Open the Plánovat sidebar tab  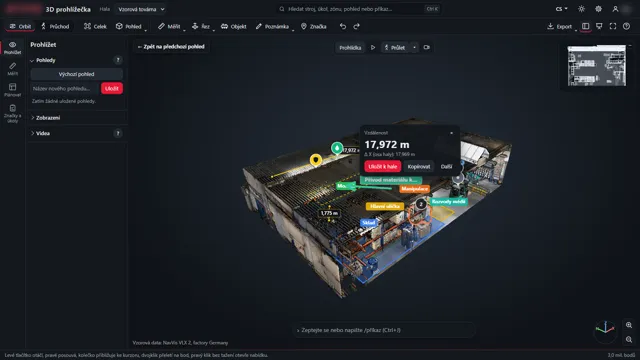(x=13, y=90)
